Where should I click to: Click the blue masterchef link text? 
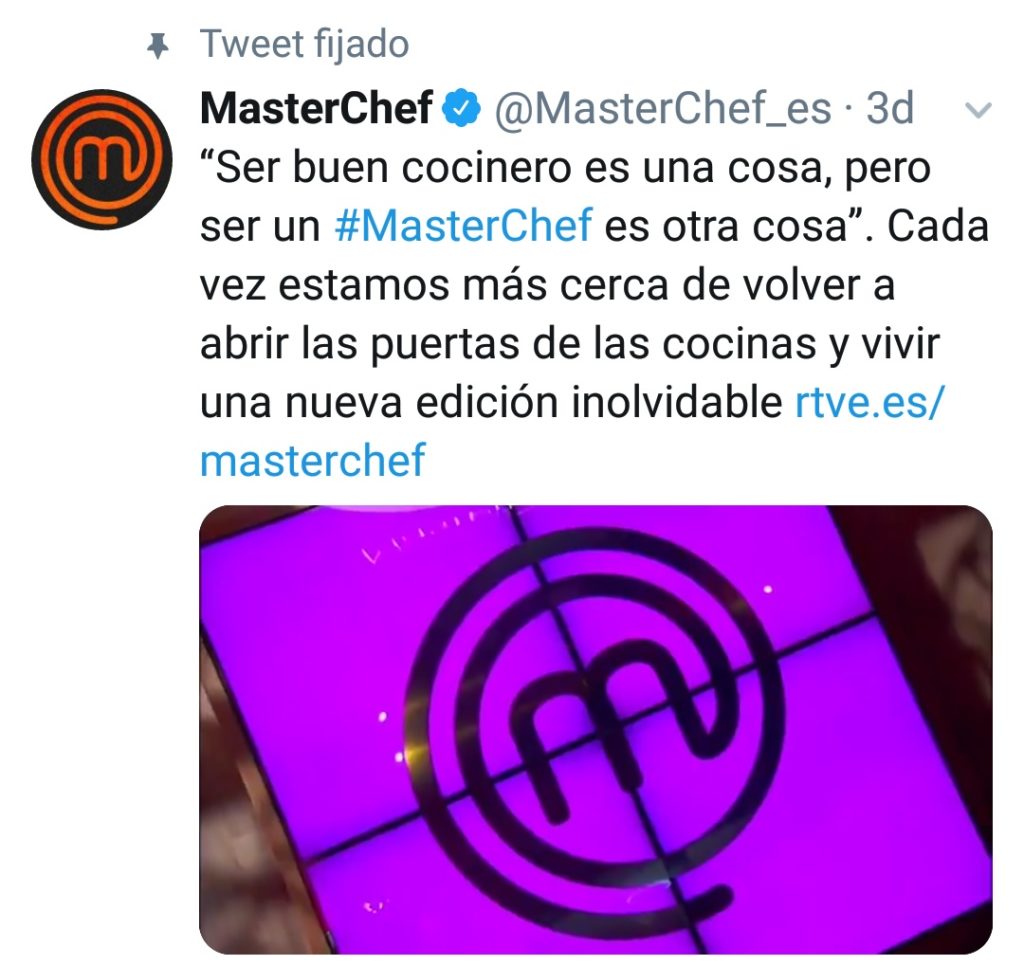click(313, 460)
